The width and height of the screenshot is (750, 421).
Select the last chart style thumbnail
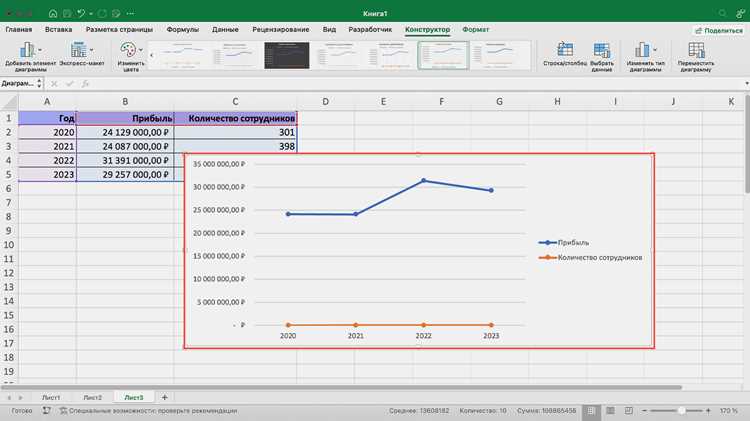click(x=497, y=55)
